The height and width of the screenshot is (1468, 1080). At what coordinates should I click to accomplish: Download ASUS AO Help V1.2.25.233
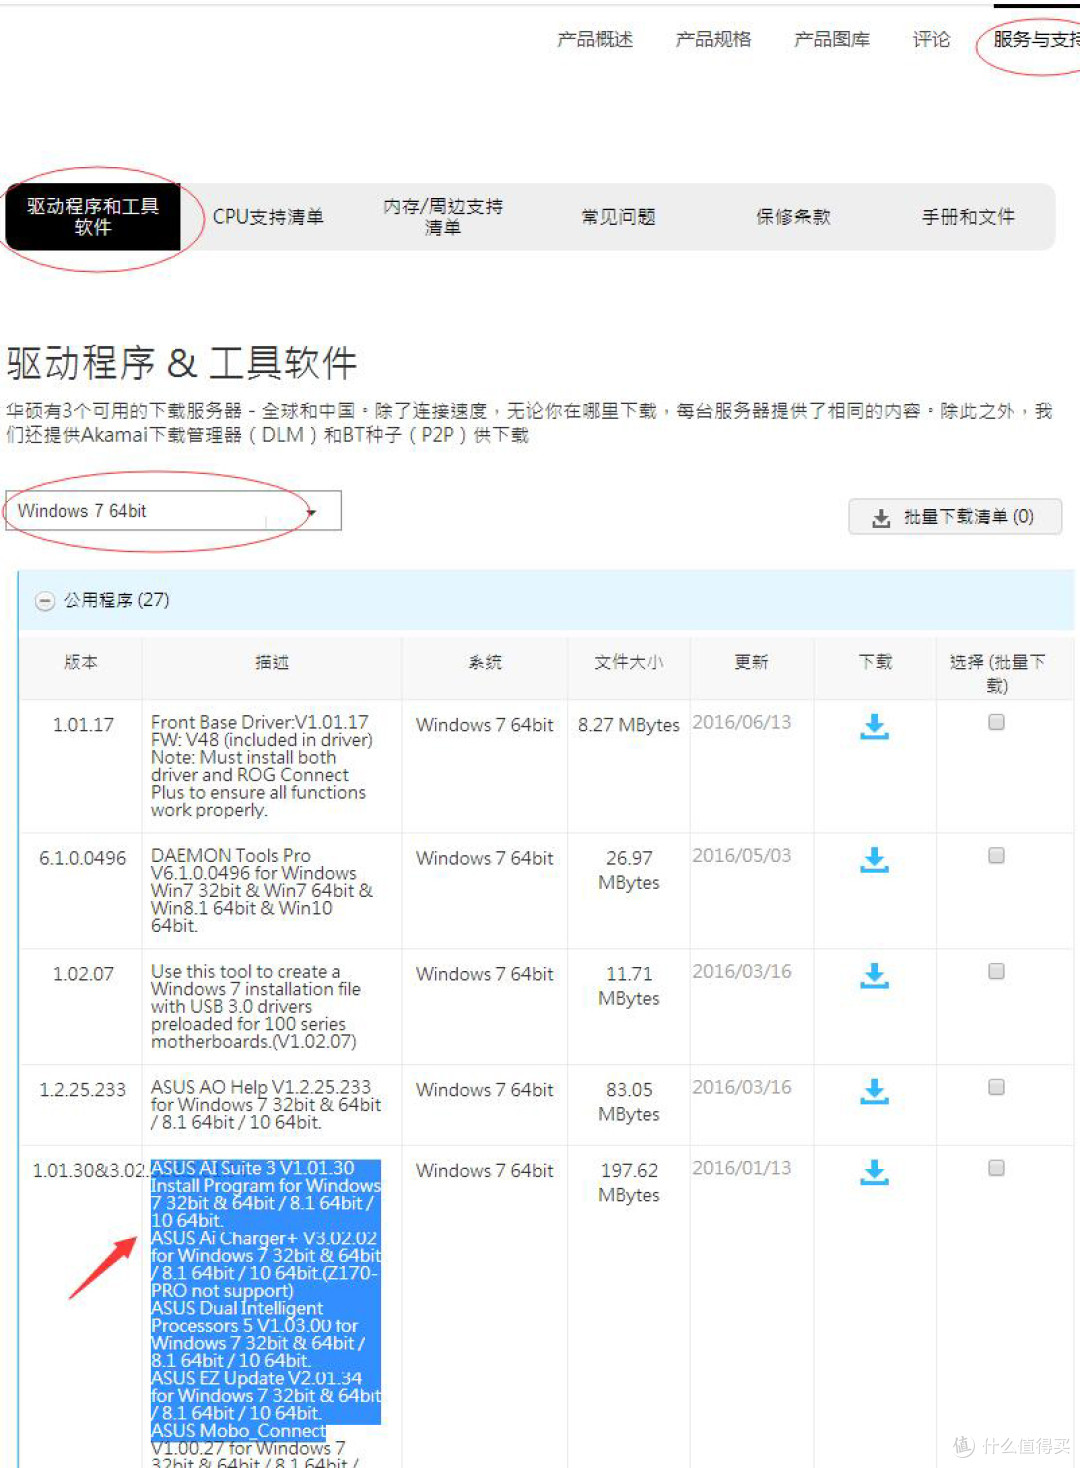pyautogui.click(x=874, y=1092)
